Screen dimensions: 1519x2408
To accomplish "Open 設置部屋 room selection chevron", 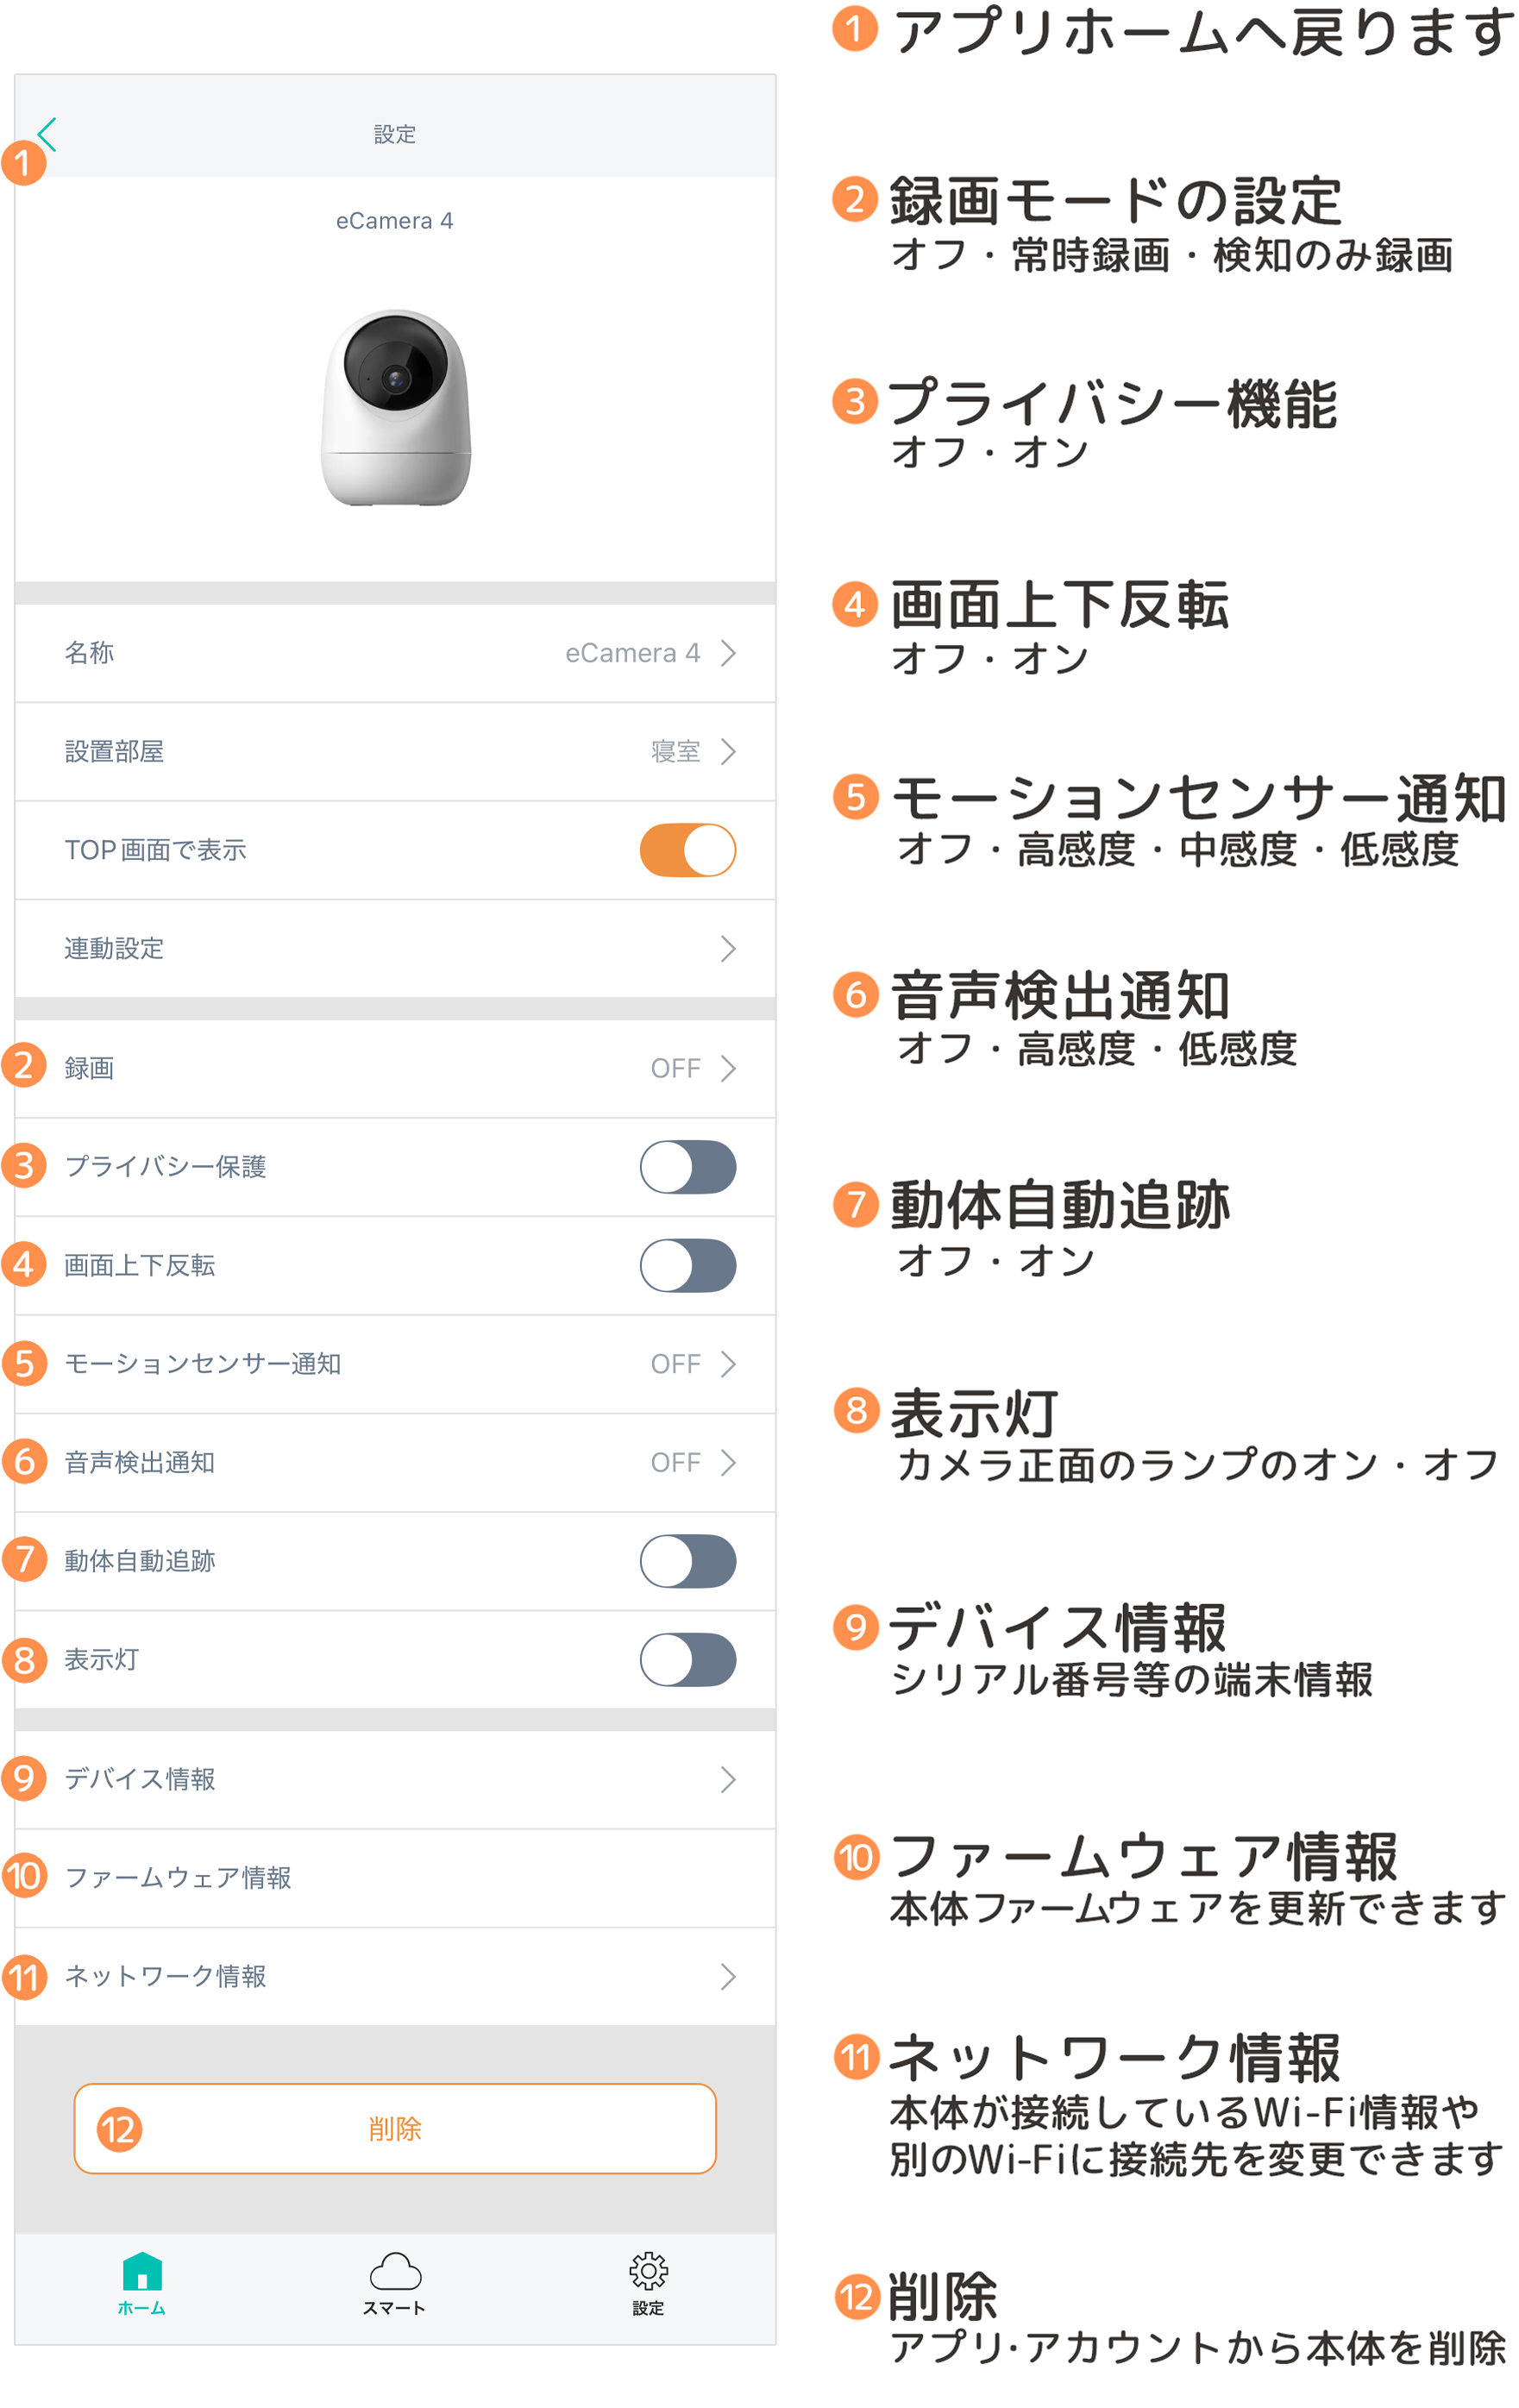I will pyautogui.click(x=728, y=752).
